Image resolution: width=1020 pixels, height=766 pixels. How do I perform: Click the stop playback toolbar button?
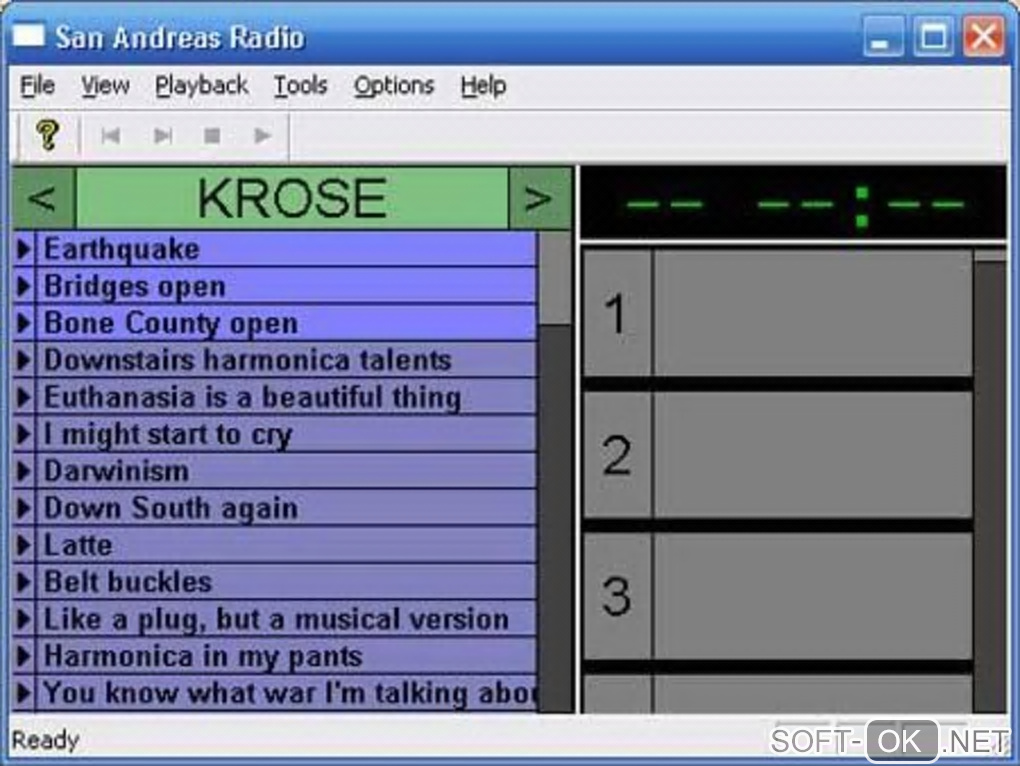[x=212, y=135]
